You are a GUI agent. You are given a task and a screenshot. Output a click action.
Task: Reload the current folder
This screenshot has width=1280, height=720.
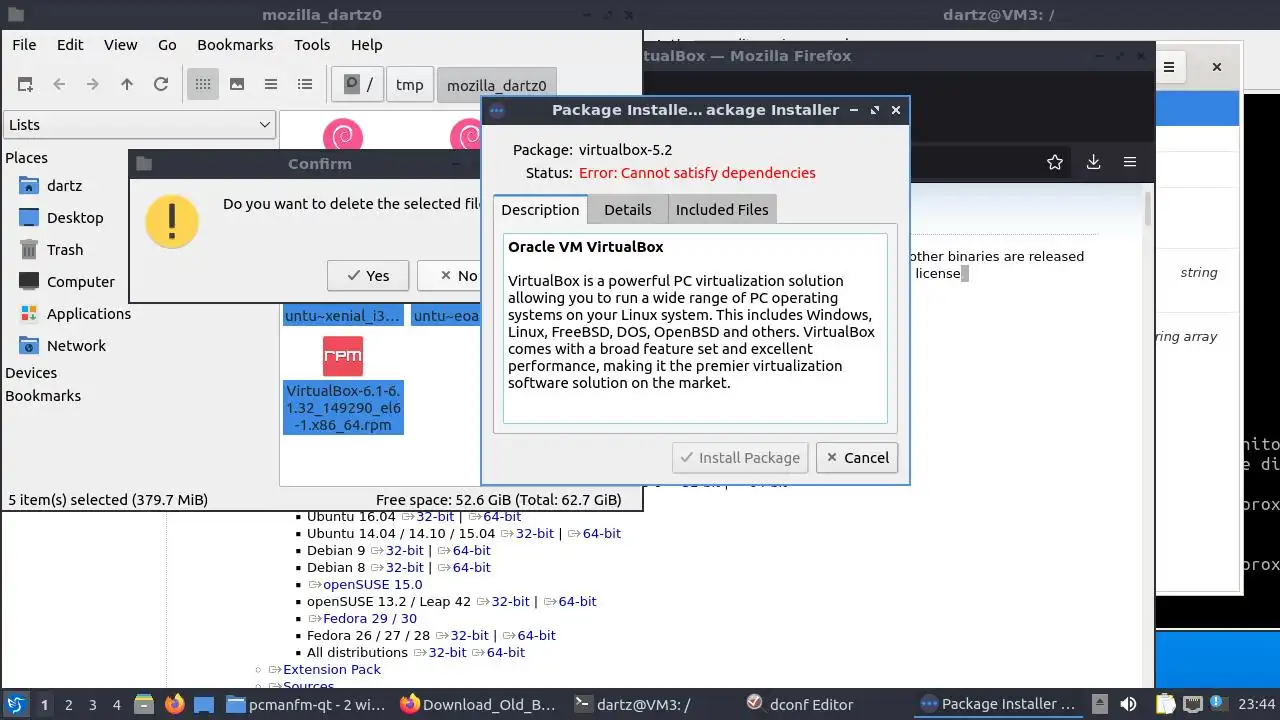point(161,85)
